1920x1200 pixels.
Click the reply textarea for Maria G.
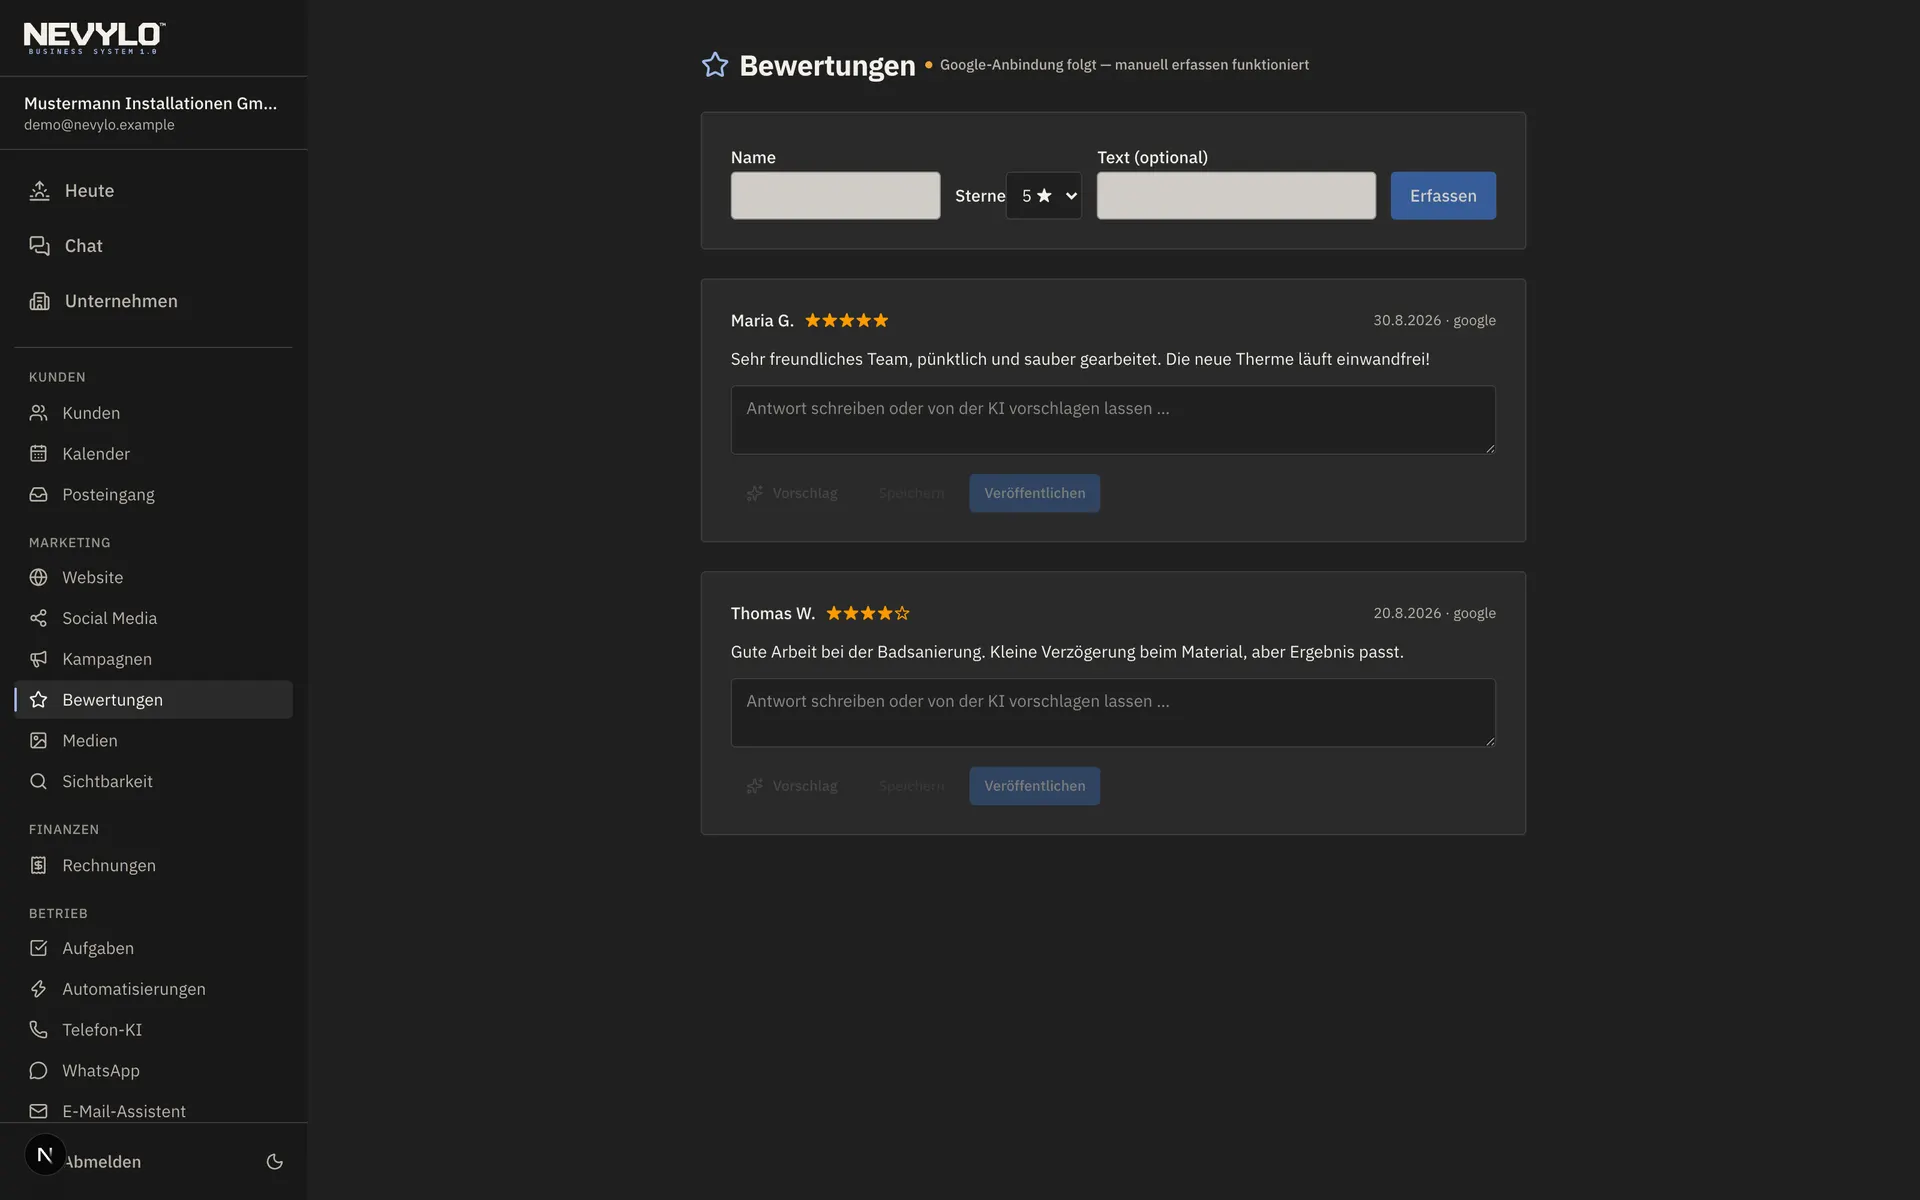(x=1113, y=420)
